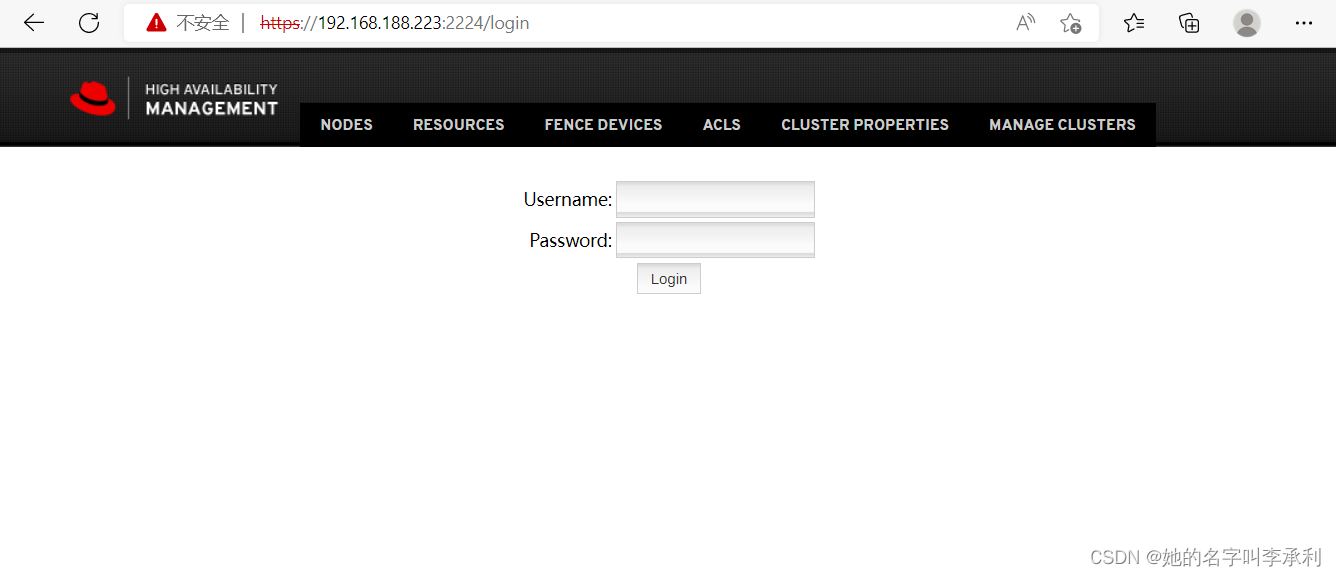Select the ACLS tab
Viewport: 1336px width, 577px height.
click(722, 125)
